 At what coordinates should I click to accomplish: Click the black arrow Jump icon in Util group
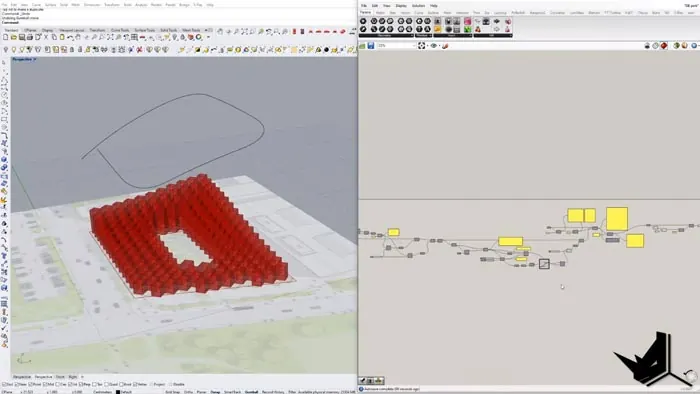point(496,21)
